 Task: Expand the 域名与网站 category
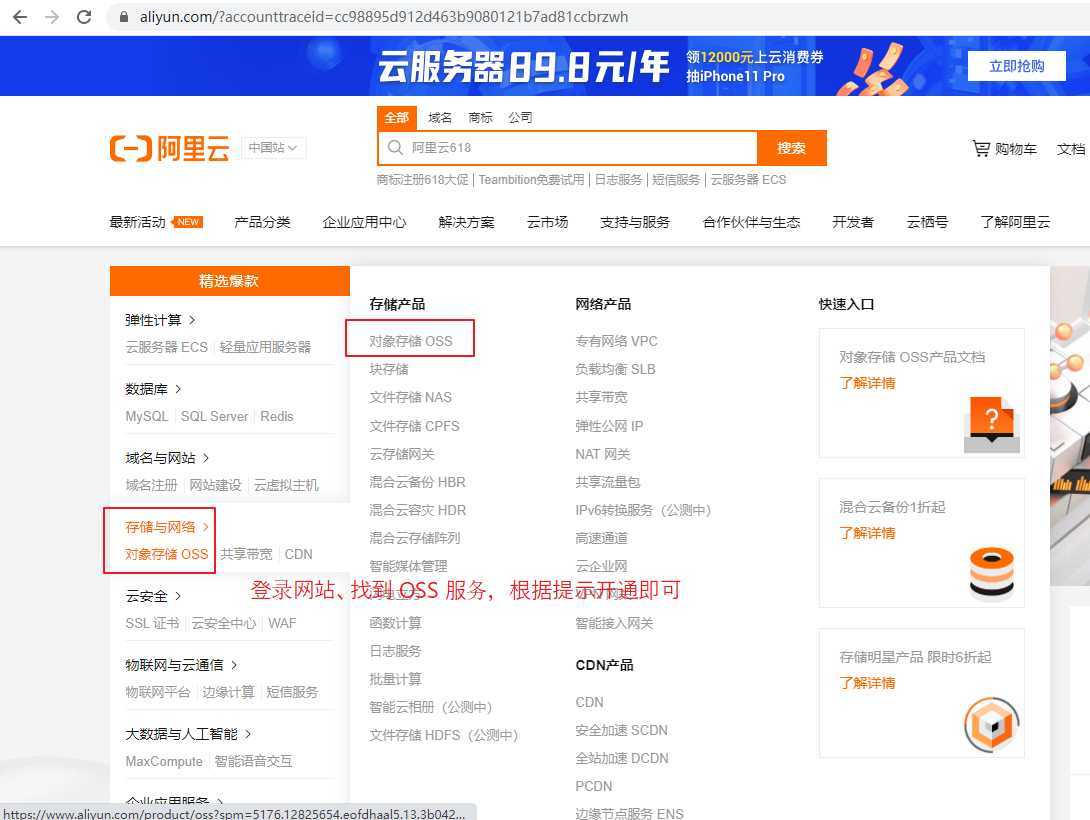coord(168,457)
